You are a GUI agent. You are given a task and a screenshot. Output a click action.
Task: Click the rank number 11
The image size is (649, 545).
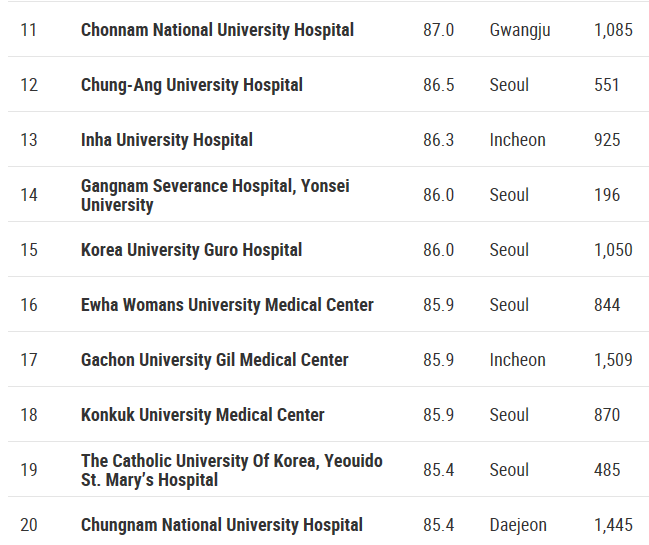click(x=28, y=30)
